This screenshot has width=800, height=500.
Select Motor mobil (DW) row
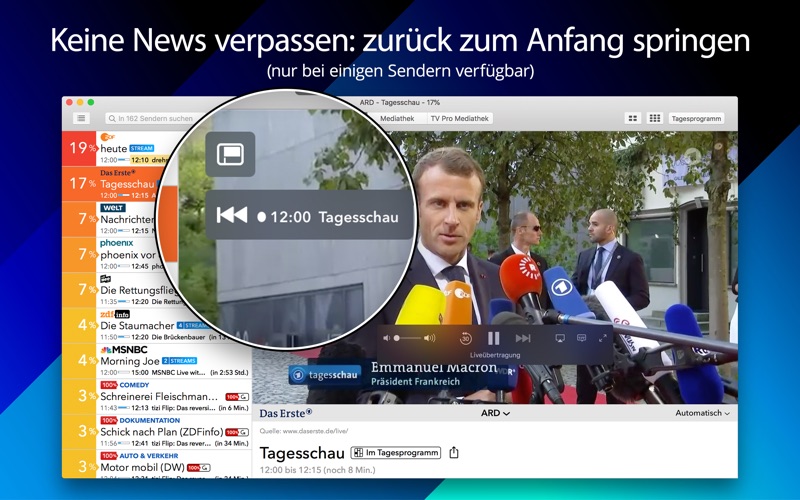[x=157, y=463]
